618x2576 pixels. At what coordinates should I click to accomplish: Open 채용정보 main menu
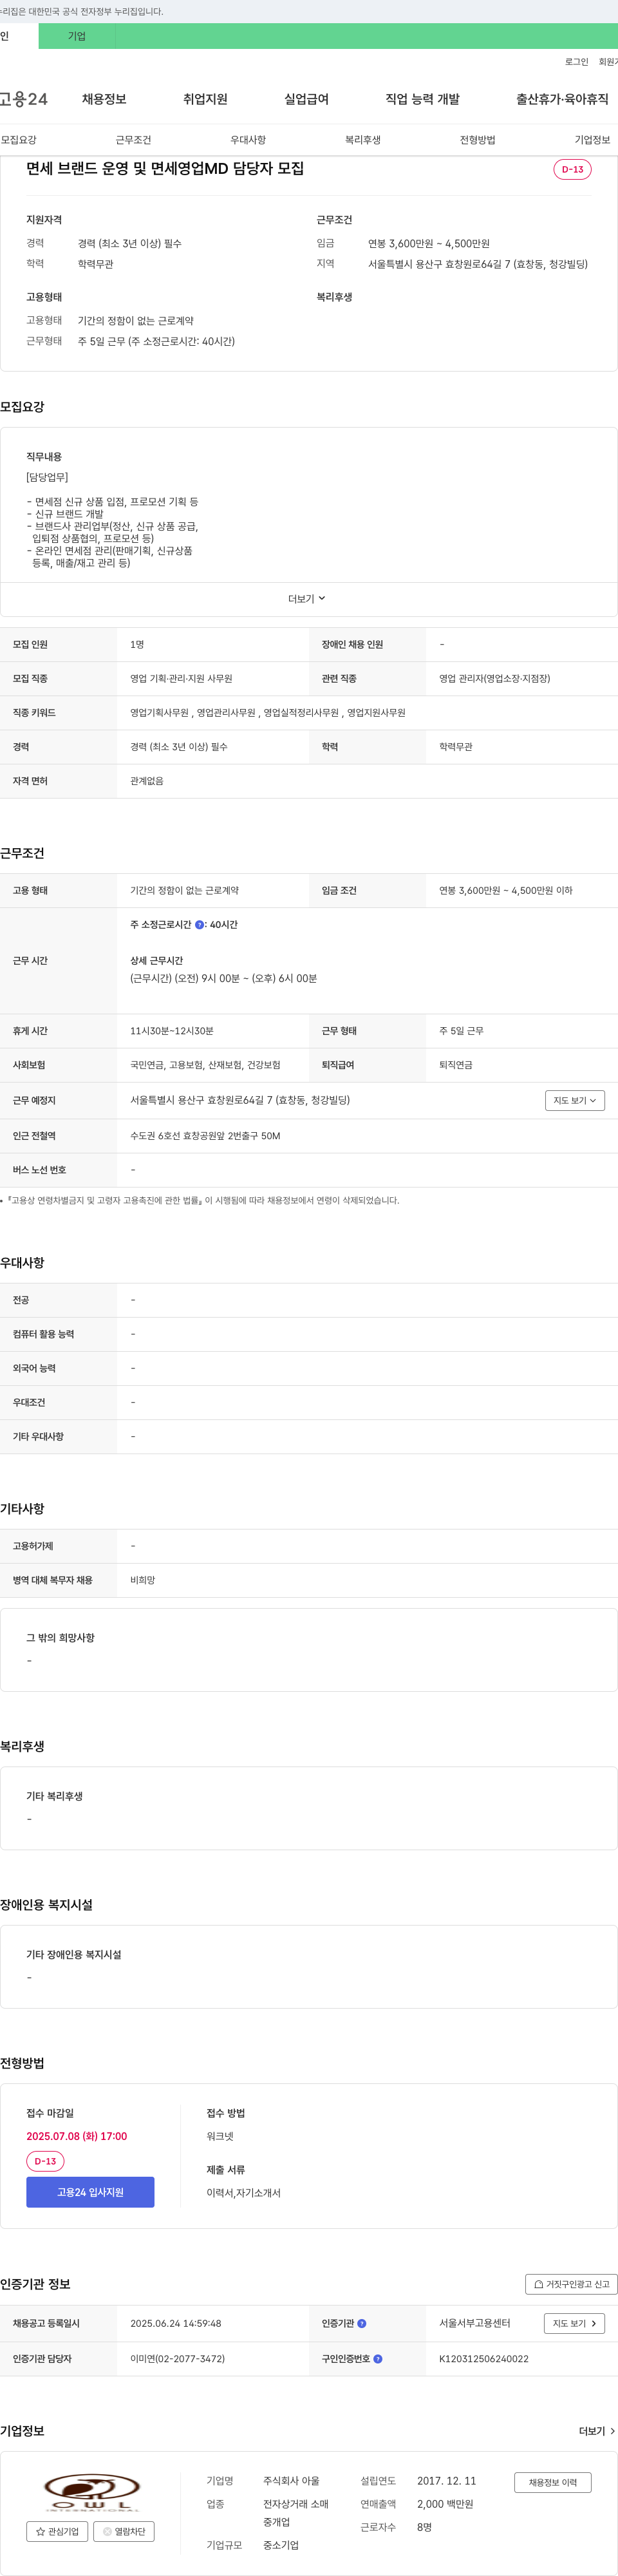tap(104, 99)
